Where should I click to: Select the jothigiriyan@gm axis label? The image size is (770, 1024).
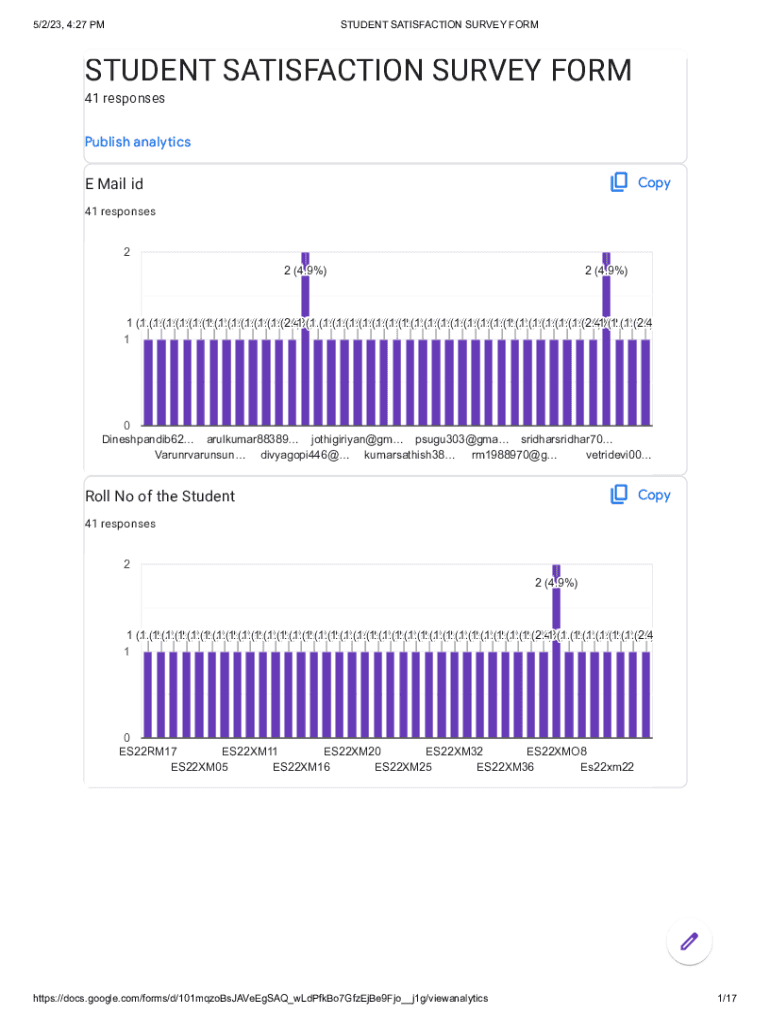pos(356,439)
